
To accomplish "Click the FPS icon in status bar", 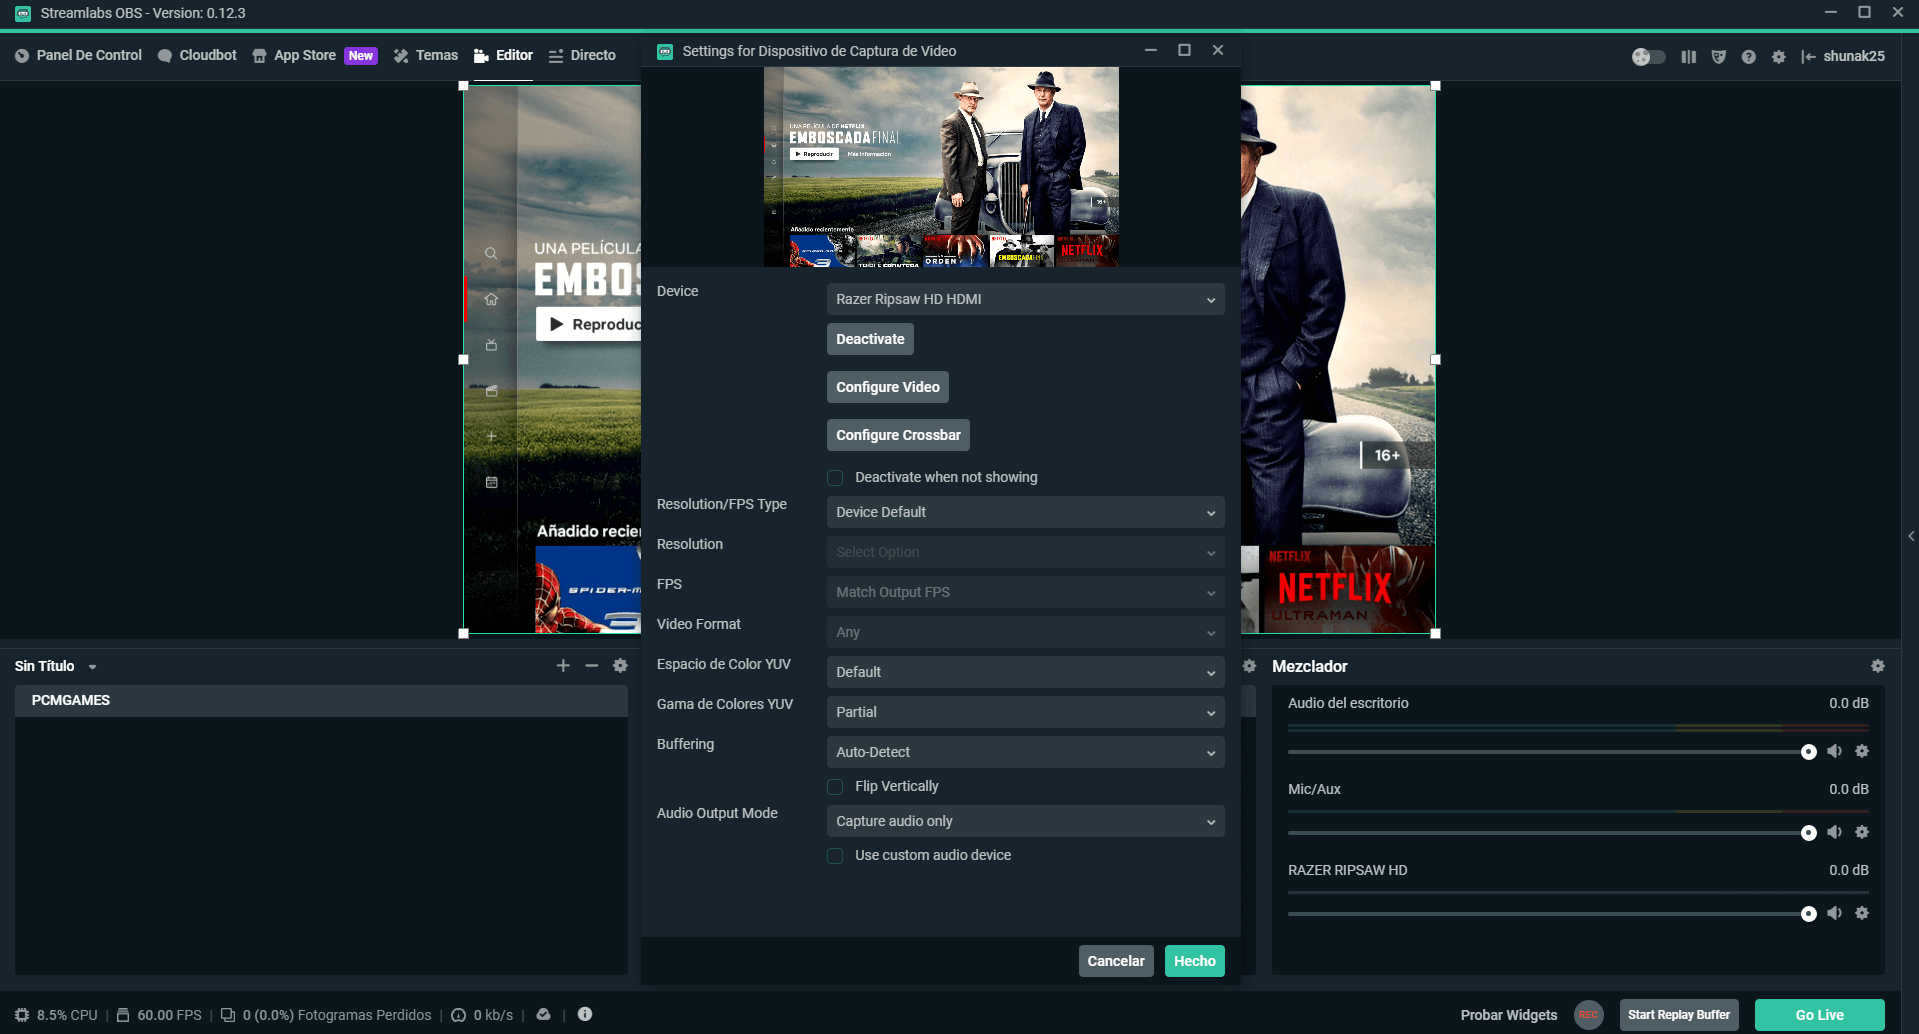I will coord(123,1015).
